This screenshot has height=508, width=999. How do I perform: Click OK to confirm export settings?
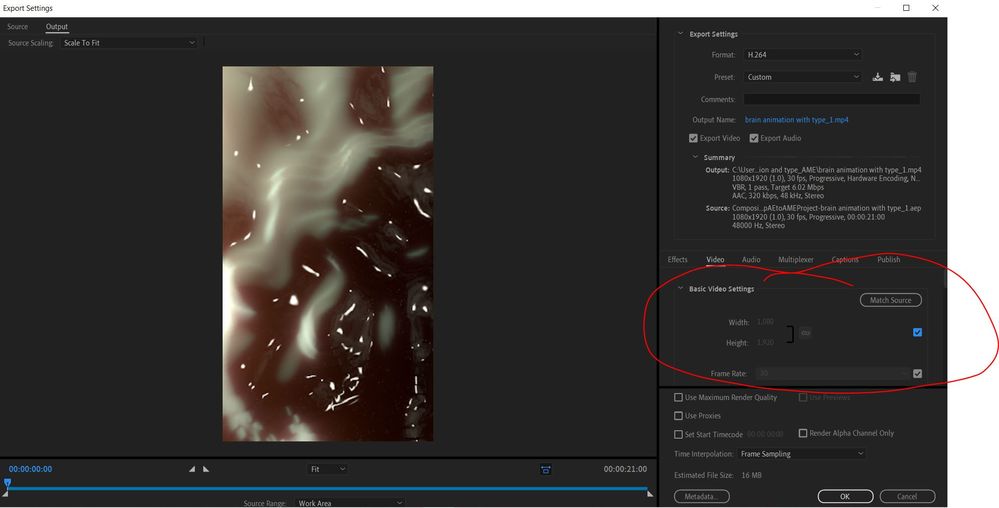[845, 496]
